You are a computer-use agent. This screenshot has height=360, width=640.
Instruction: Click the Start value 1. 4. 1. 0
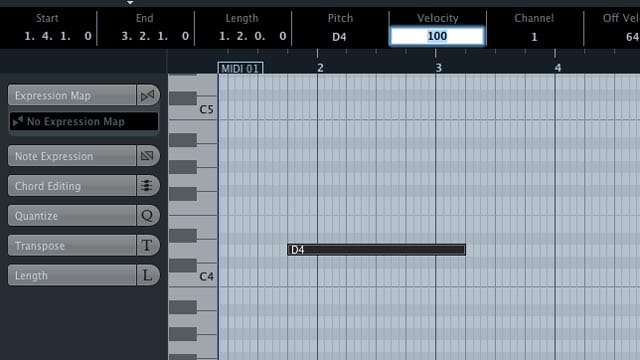(x=58, y=36)
